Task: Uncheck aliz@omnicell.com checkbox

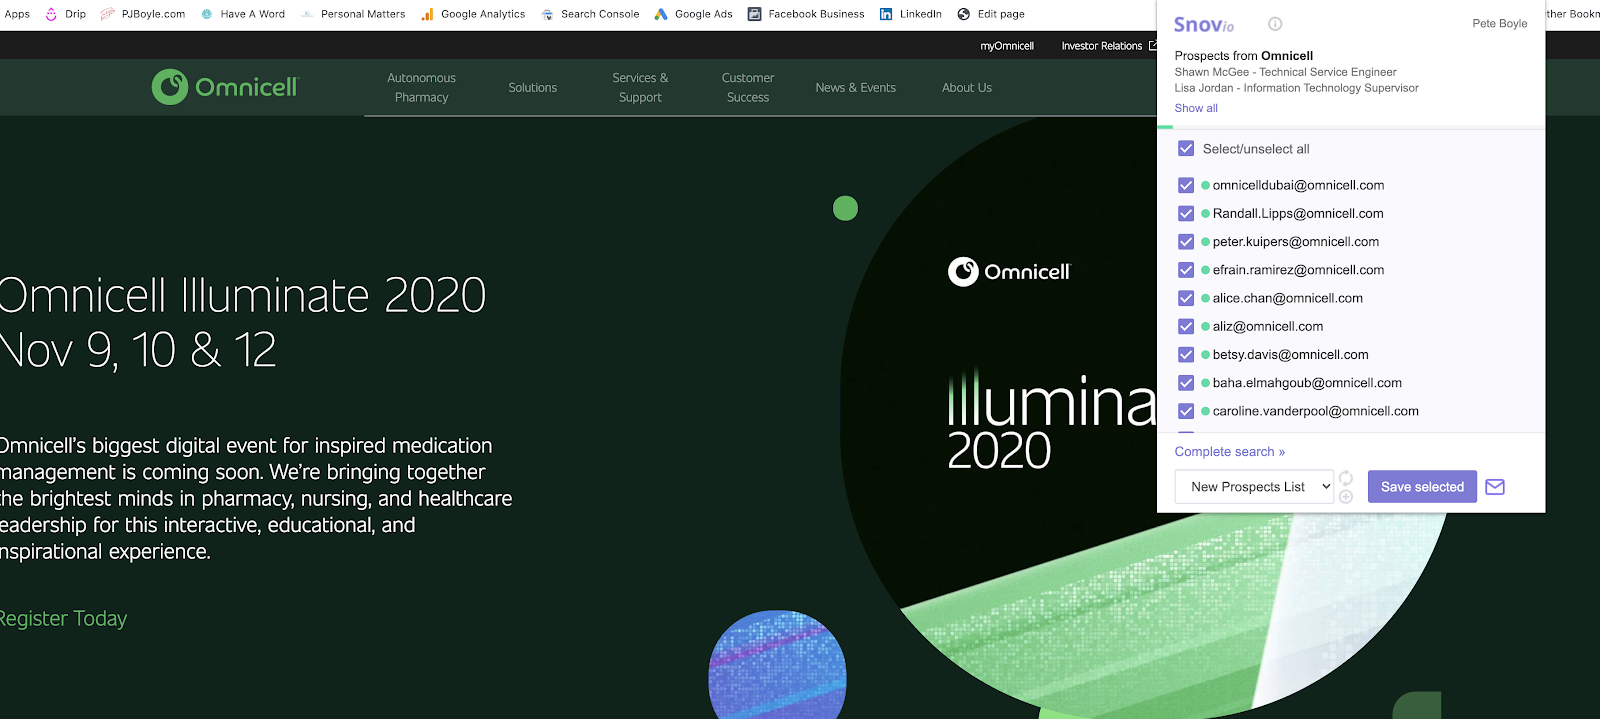Action: (x=1186, y=326)
